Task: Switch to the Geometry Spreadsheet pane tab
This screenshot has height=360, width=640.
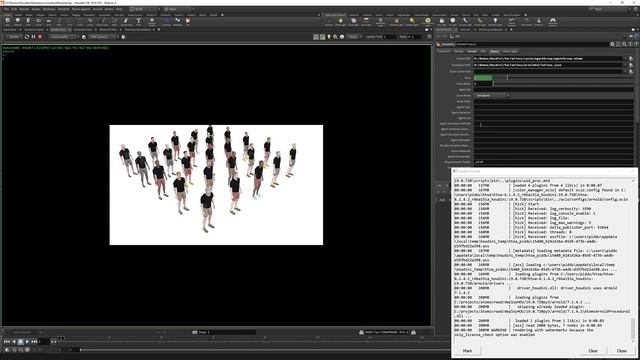Action: 138,29
